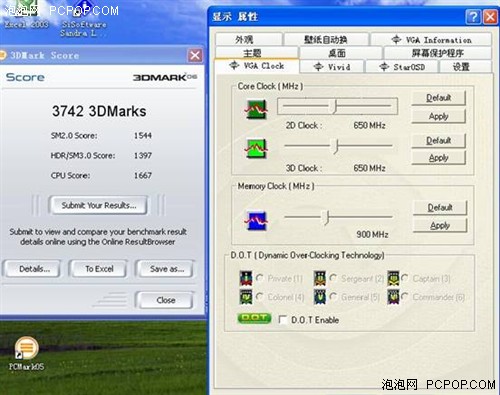Close the display properties dialog
This screenshot has height=395, width=500.
tap(490, 16)
